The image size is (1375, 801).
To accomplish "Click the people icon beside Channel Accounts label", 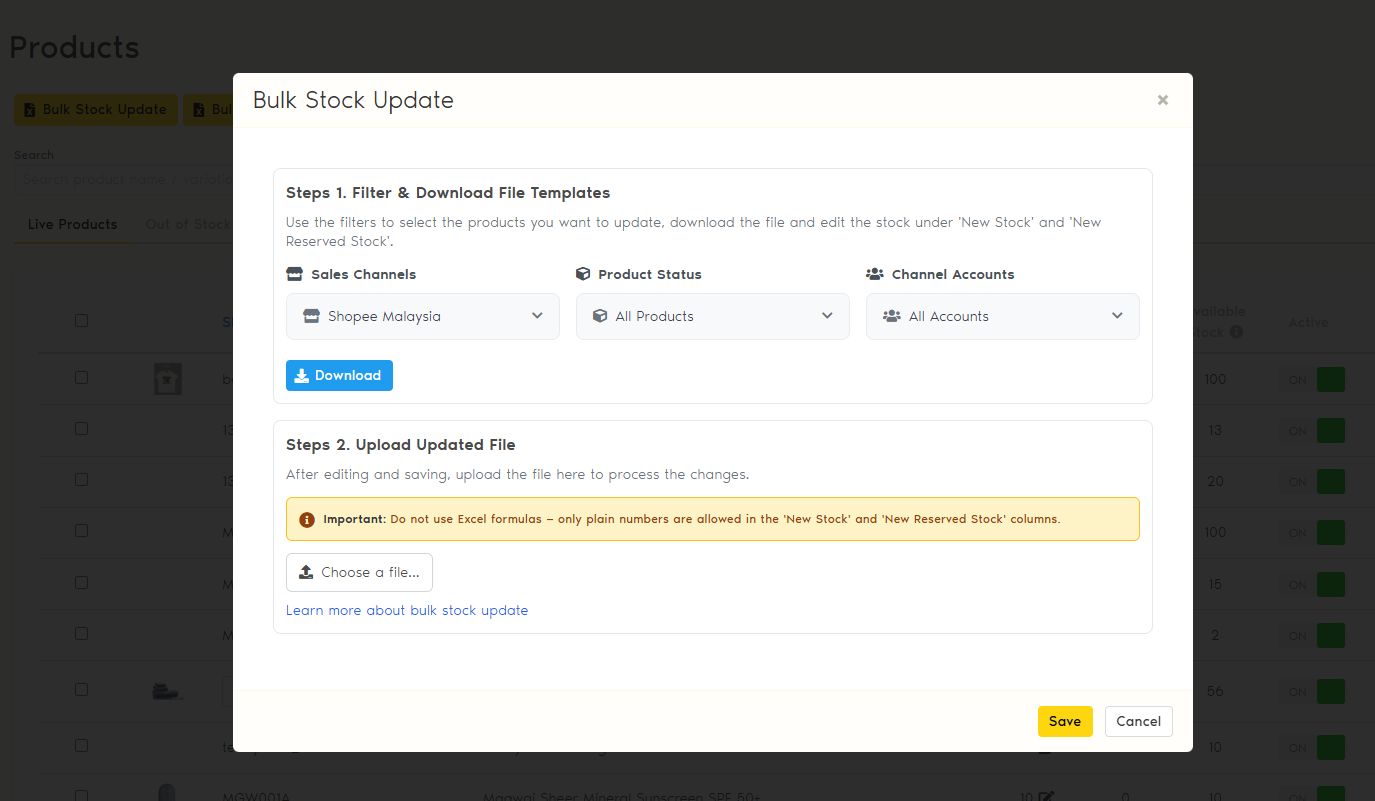I will tap(874, 273).
